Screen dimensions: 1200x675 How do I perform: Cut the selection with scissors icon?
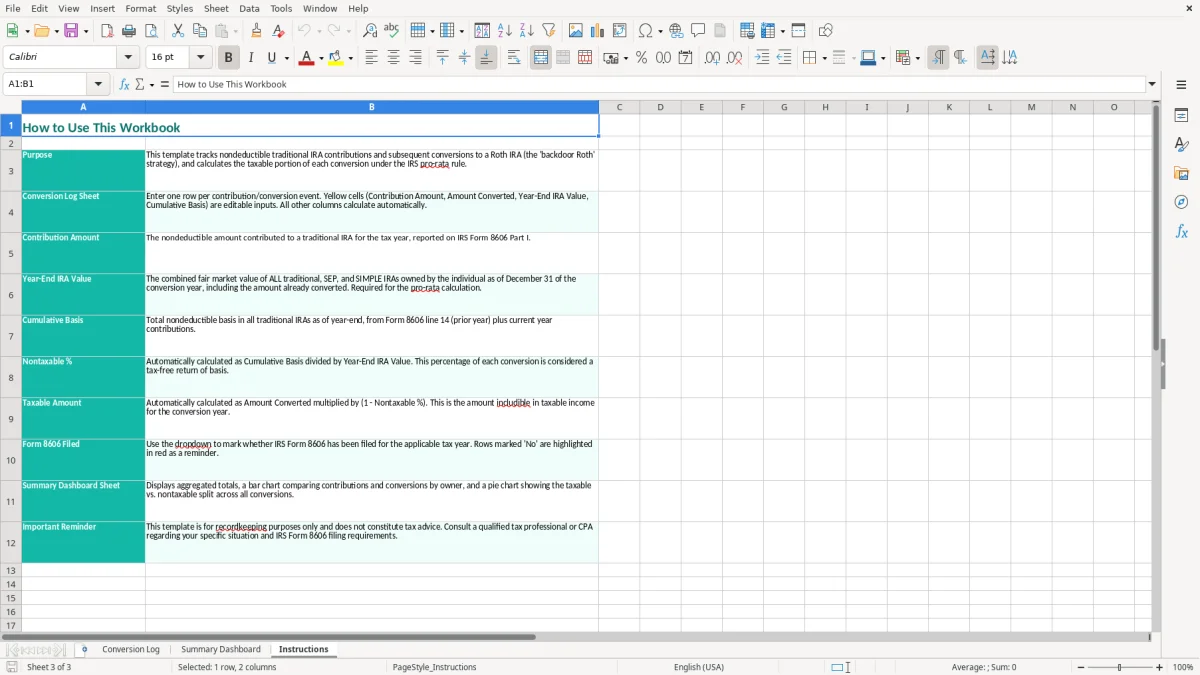point(178,31)
